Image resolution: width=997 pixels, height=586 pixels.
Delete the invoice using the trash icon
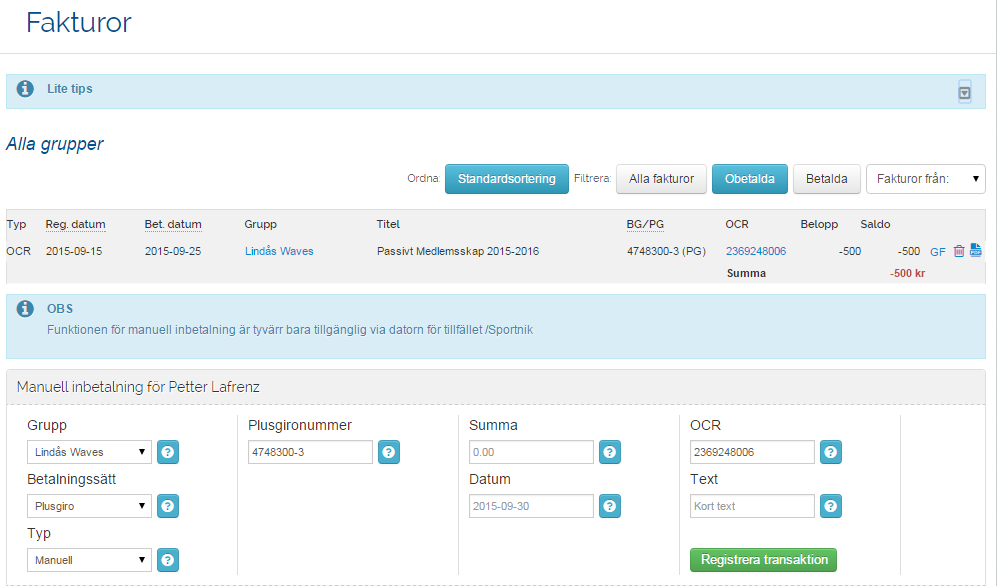coord(959,251)
